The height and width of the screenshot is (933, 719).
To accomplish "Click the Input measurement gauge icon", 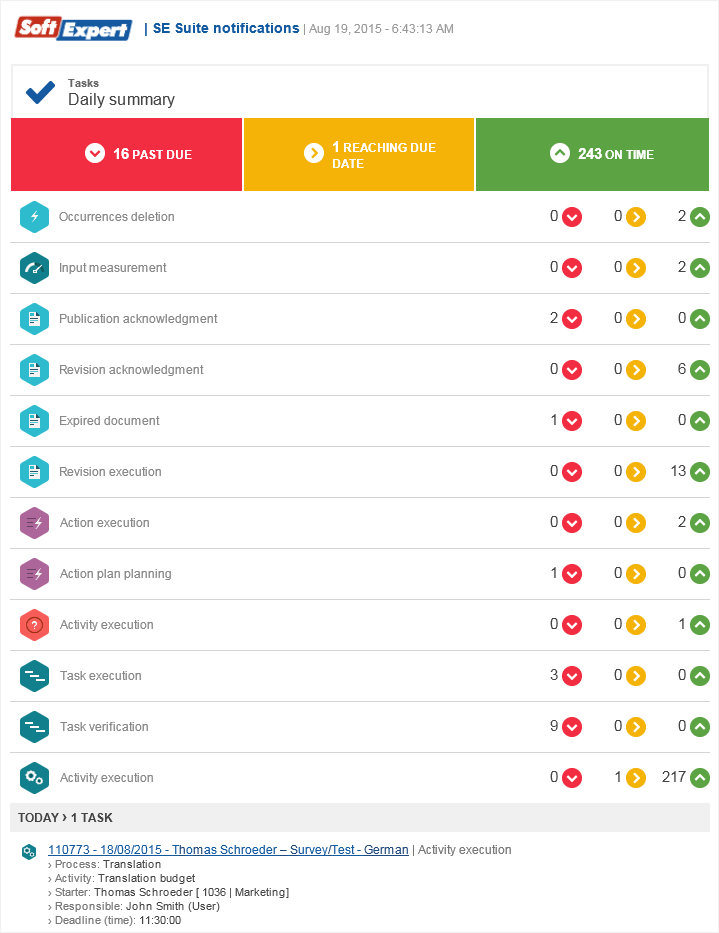I will (x=35, y=268).
